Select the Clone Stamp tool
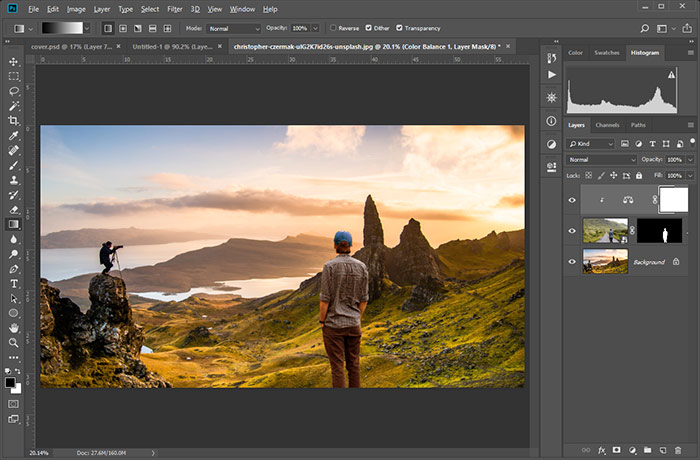700x460 pixels. [14, 180]
